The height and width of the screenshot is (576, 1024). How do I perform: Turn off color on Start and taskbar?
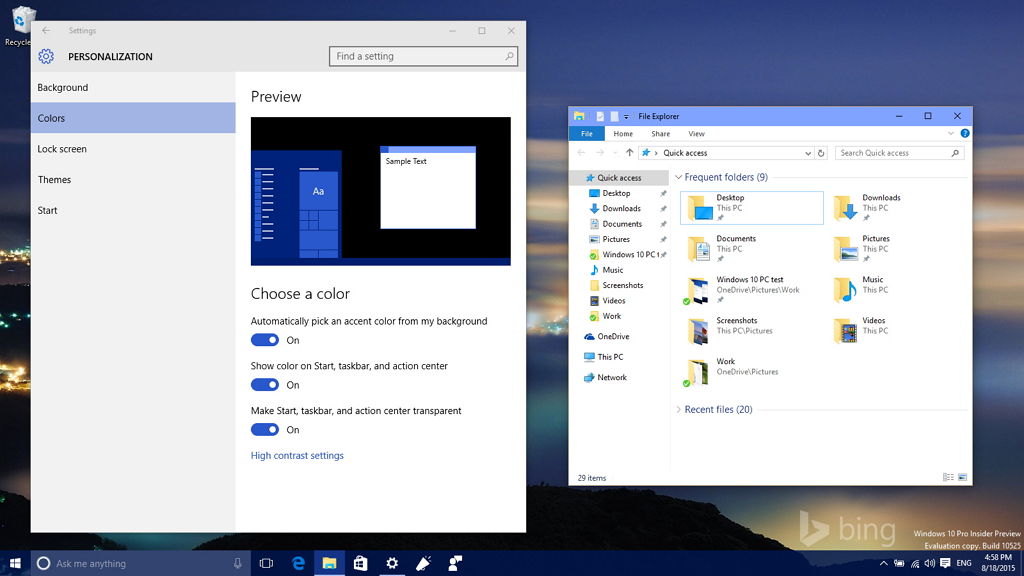pos(263,384)
